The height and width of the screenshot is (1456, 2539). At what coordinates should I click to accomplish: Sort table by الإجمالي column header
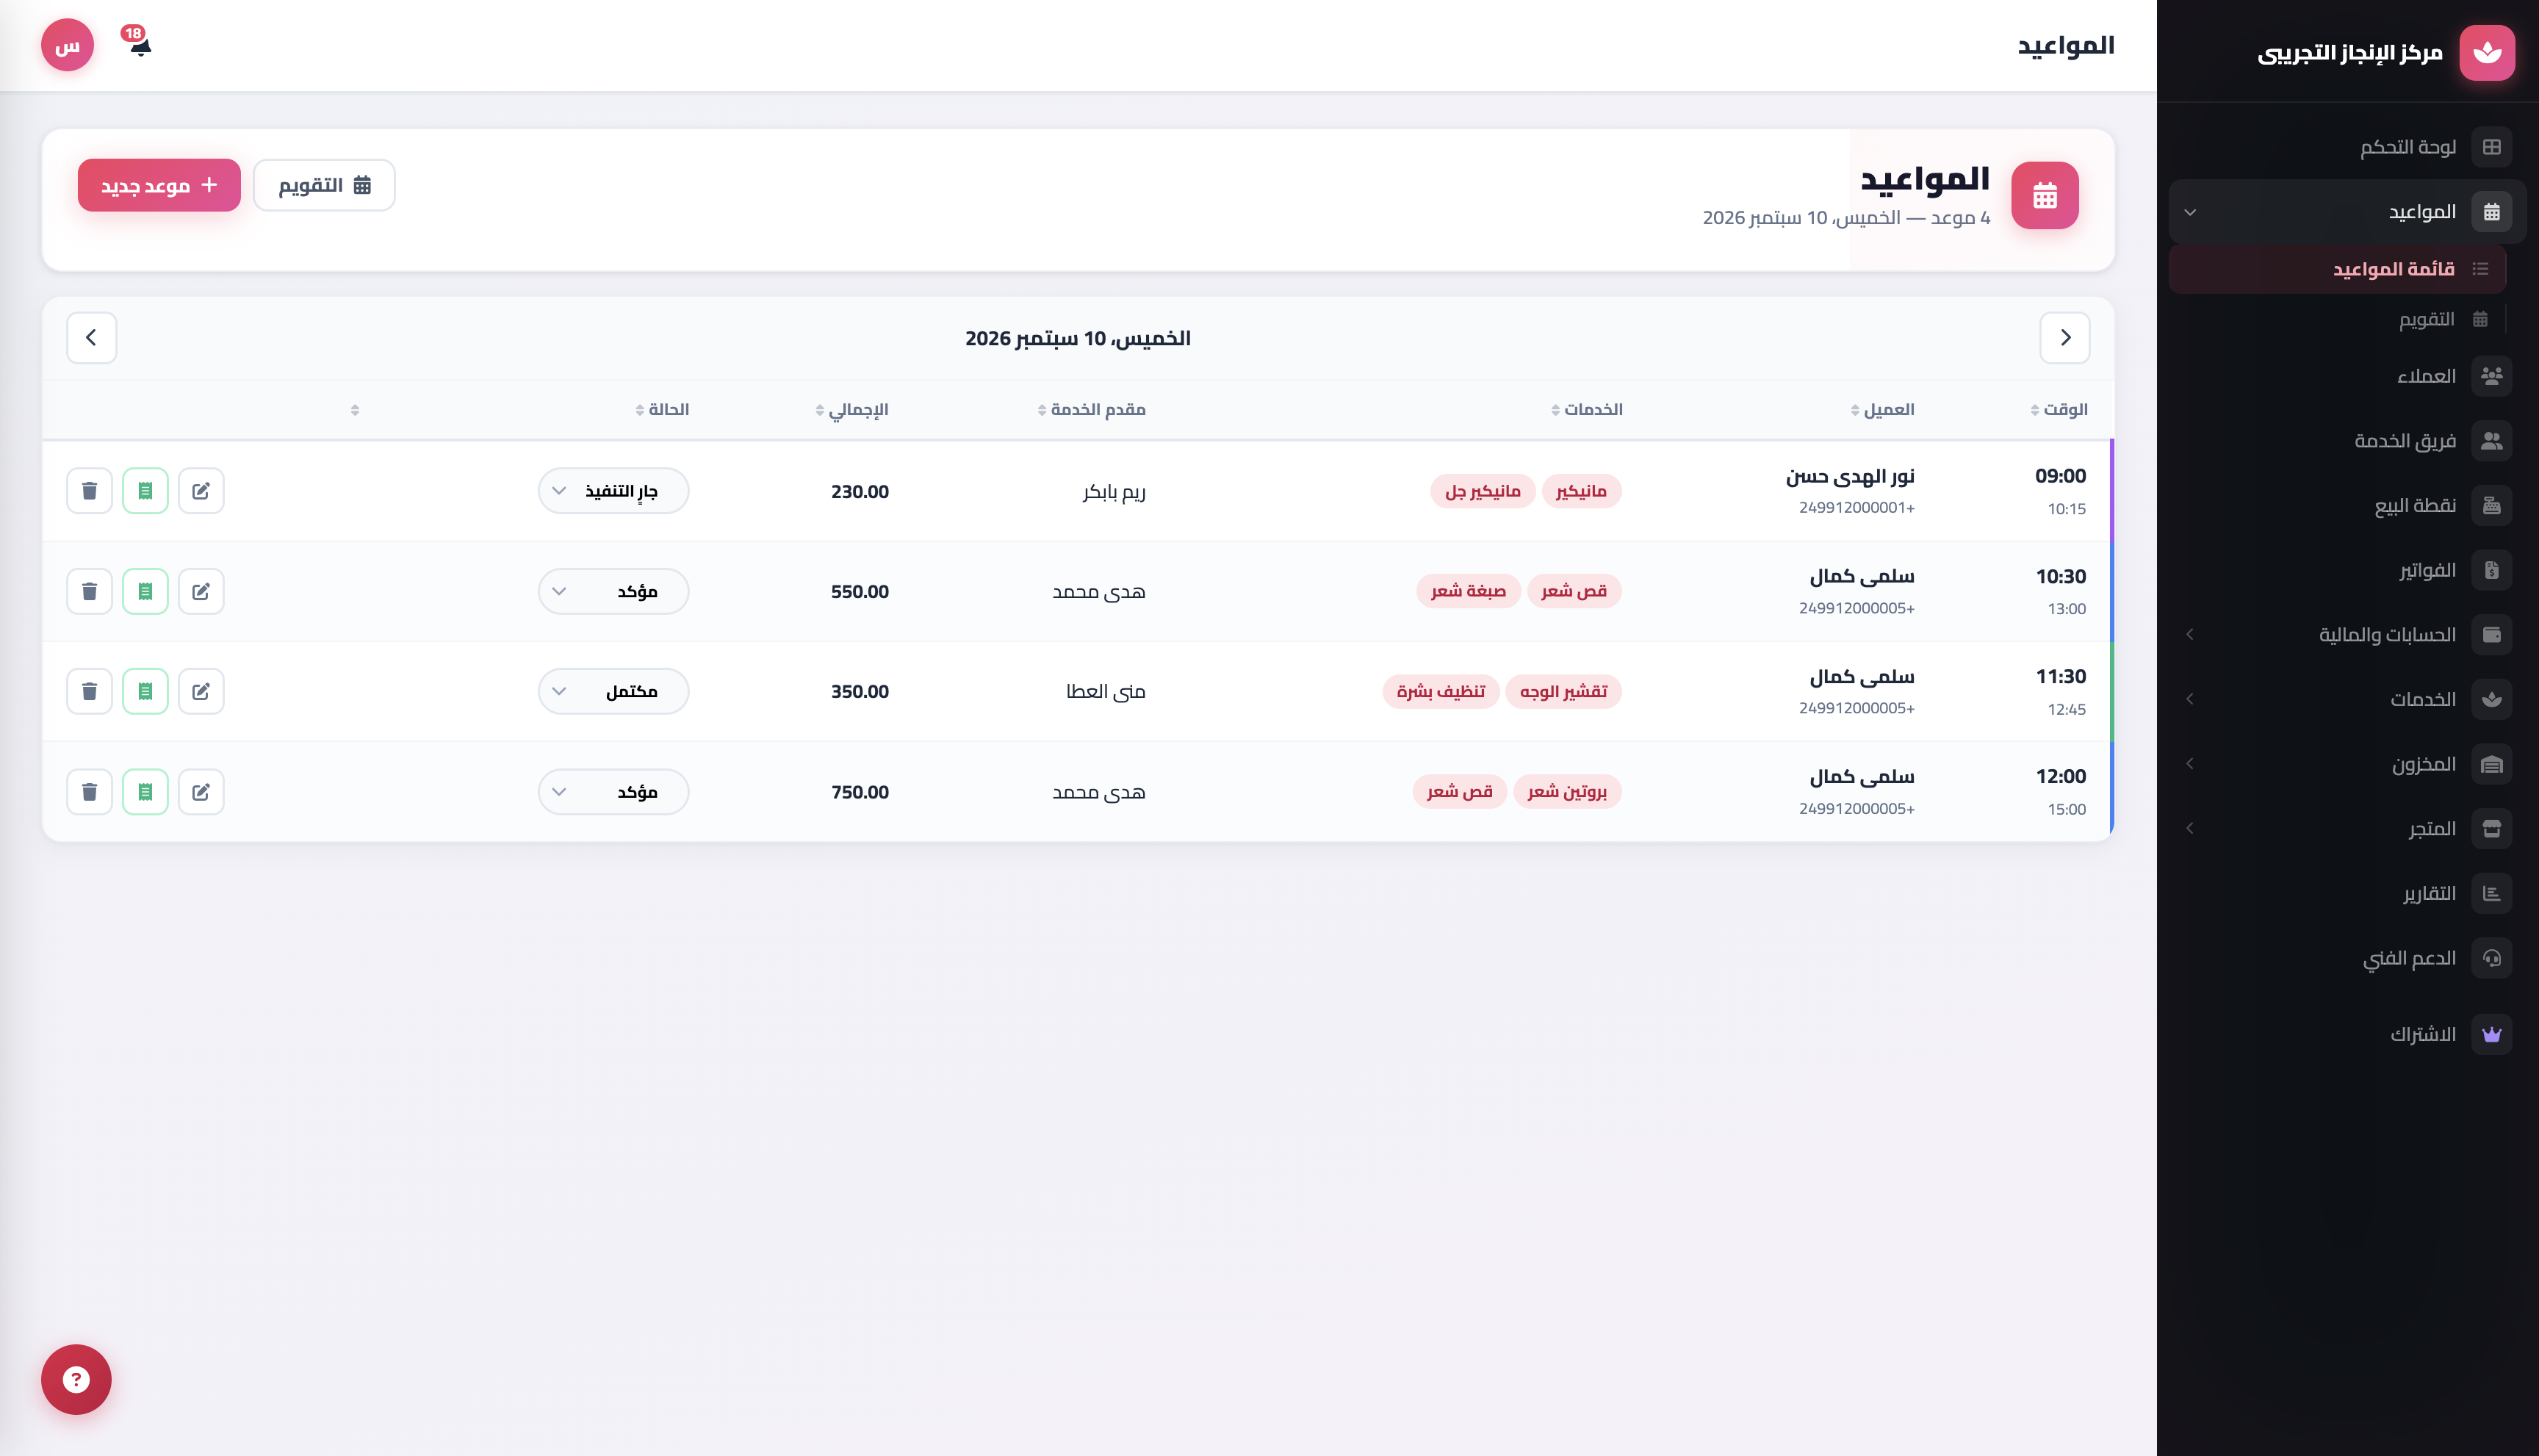[852, 409]
